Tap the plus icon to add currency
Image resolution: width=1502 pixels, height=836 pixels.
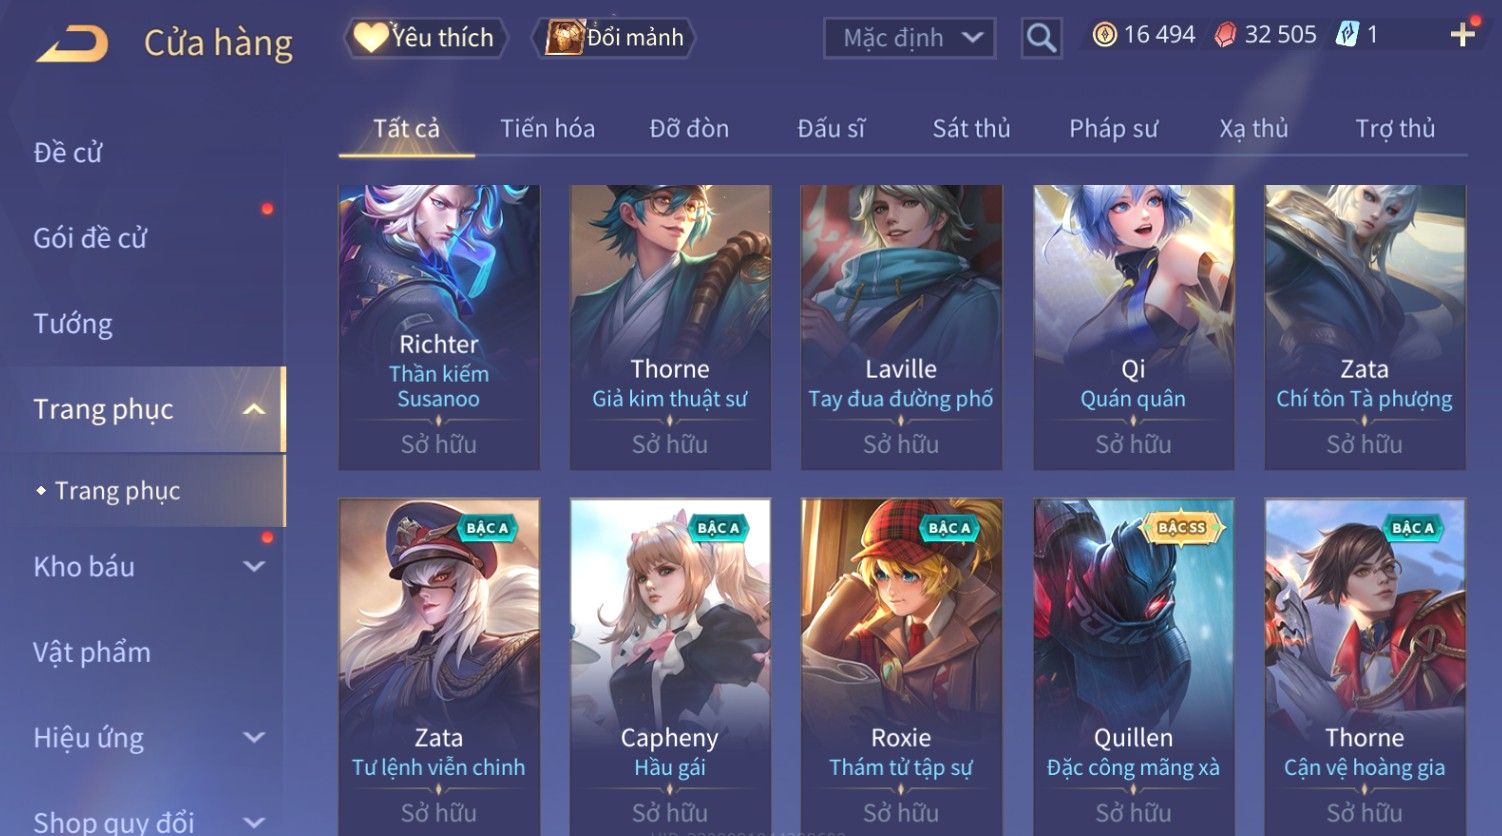tap(1462, 35)
